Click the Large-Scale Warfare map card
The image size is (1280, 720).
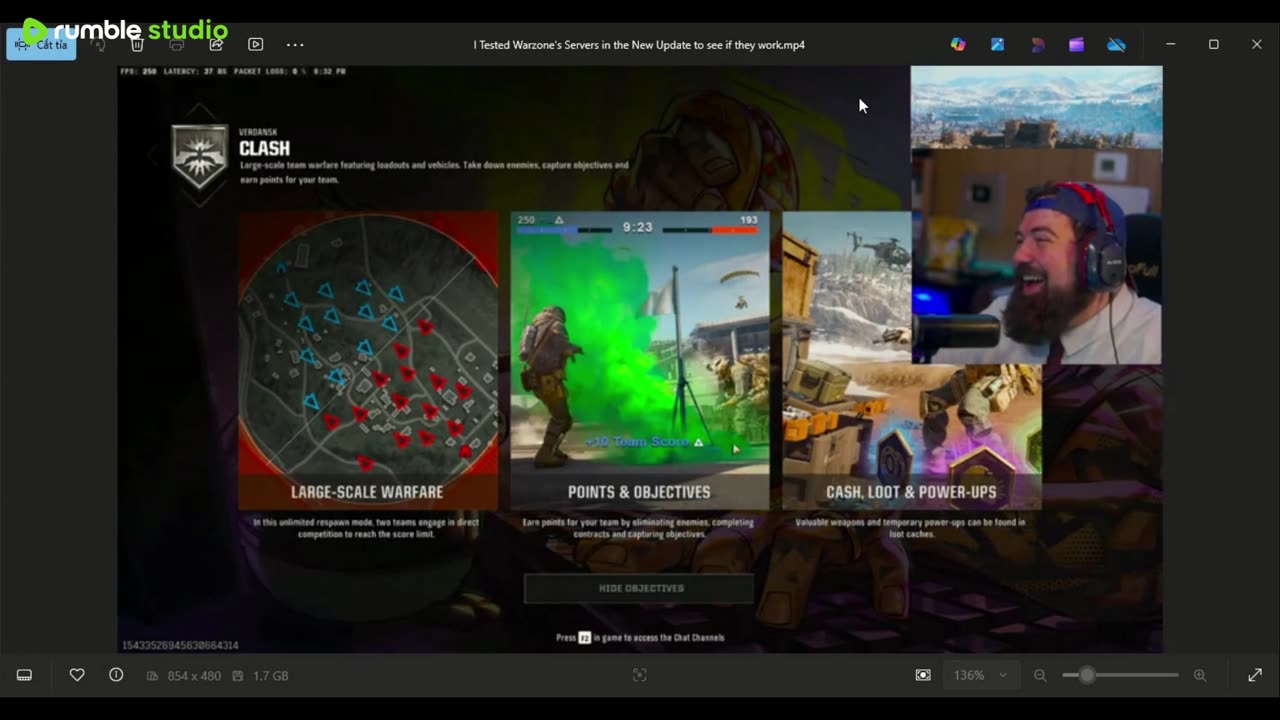click(x=368, y=360)
